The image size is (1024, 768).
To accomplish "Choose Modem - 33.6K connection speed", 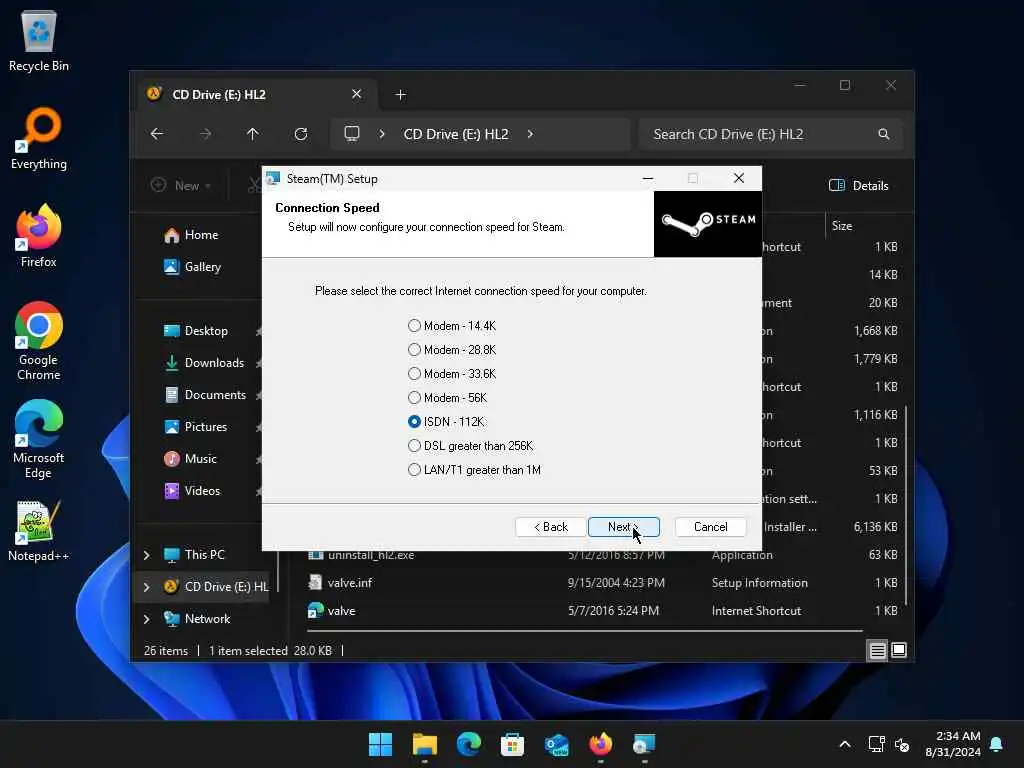I will (x=414, y=374).
